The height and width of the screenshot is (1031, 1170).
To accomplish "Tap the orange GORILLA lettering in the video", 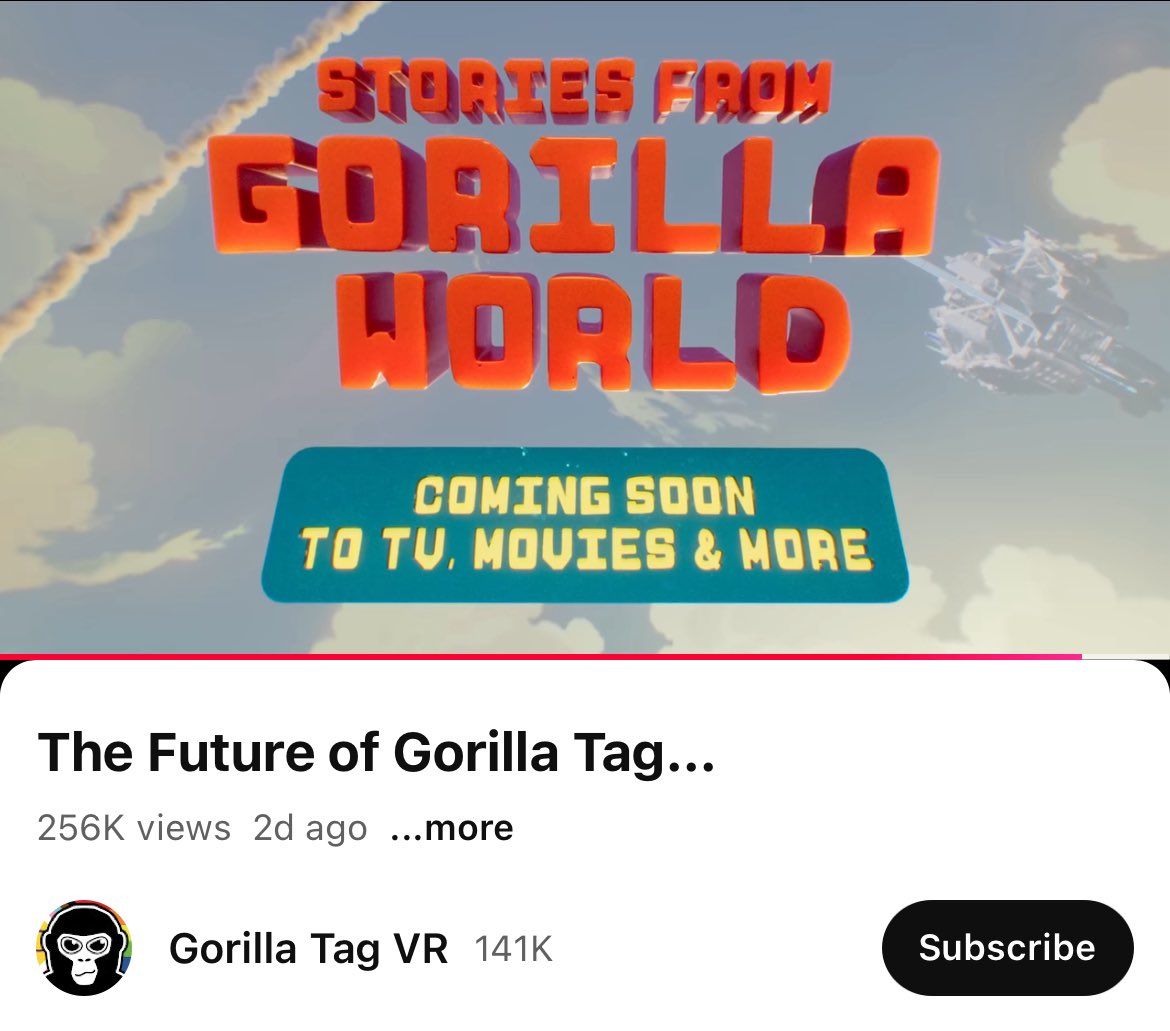I will (x=575, y=196).
